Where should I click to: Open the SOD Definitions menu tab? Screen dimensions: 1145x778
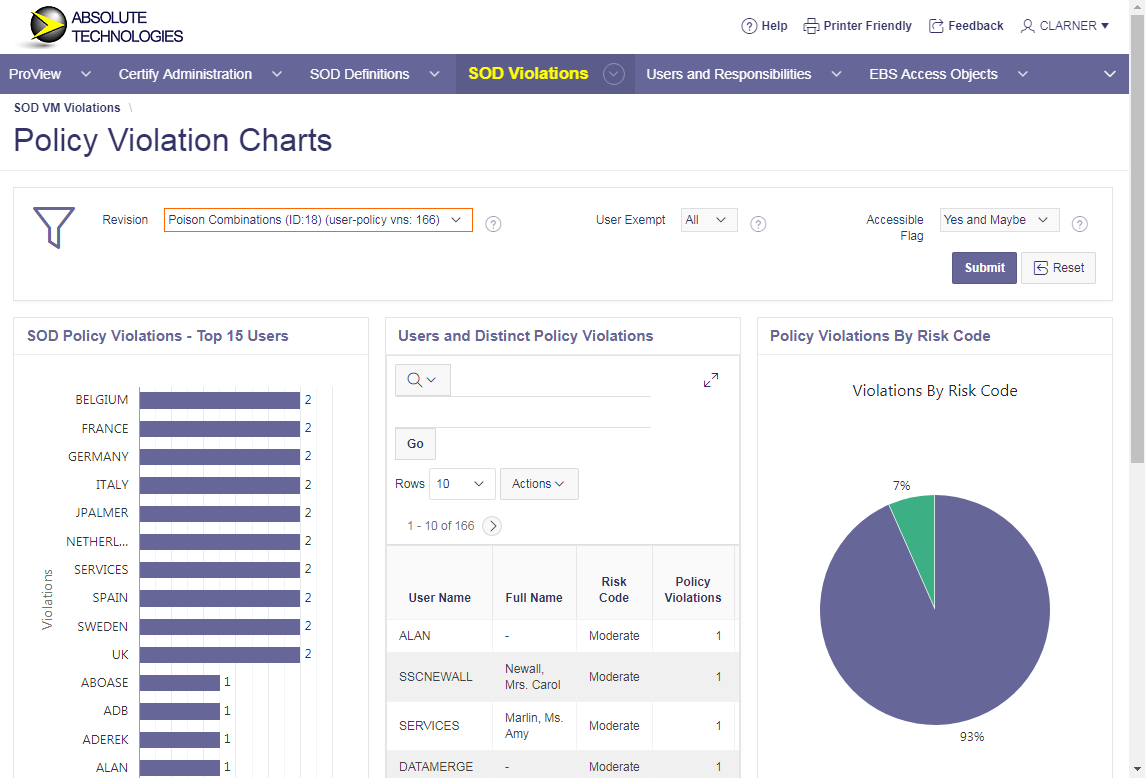[360, 74]
